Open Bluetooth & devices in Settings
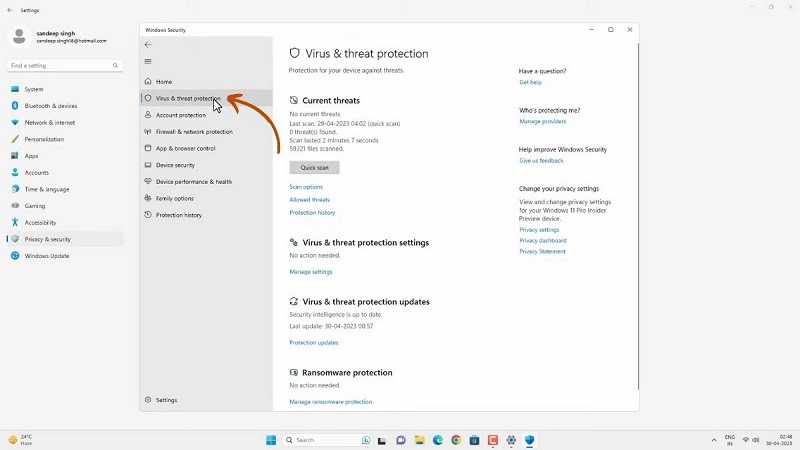 pyautogui.click(x=64, y=106)
